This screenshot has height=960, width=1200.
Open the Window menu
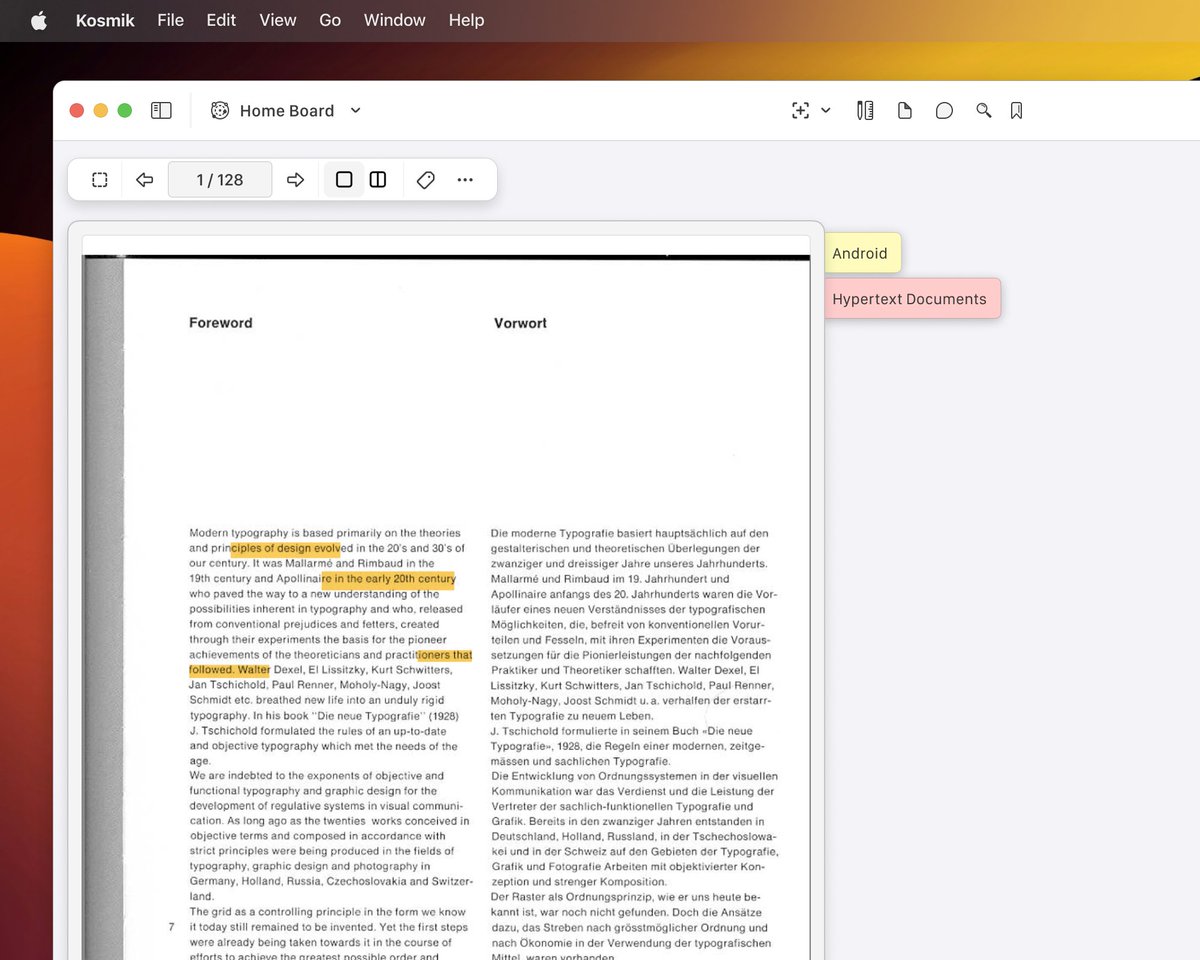tap(394, 20)
